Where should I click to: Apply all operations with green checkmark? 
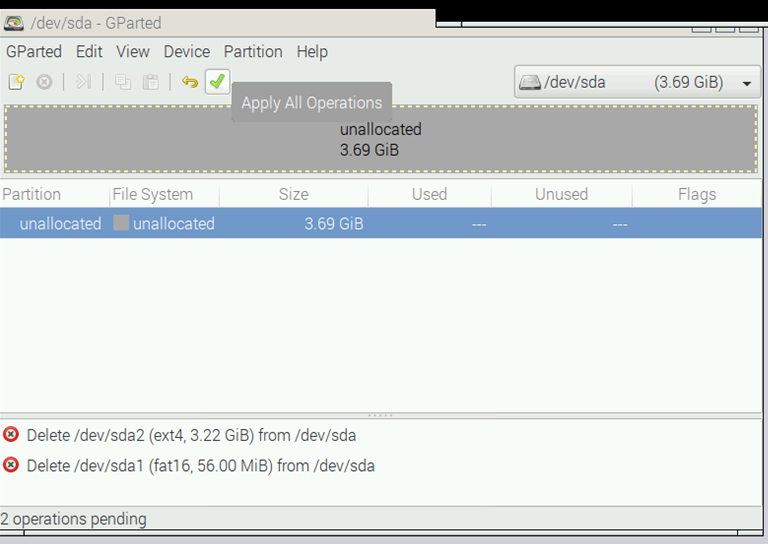(217, 82)
